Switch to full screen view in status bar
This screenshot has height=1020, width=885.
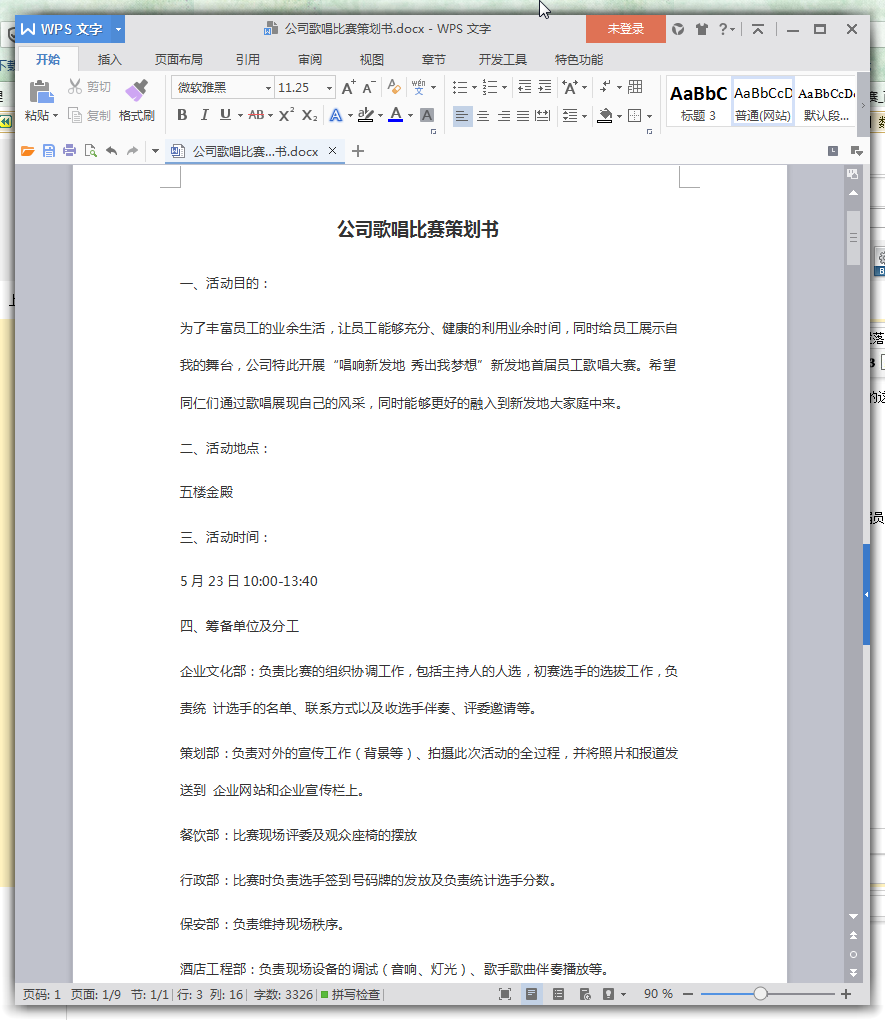[505, 994]
